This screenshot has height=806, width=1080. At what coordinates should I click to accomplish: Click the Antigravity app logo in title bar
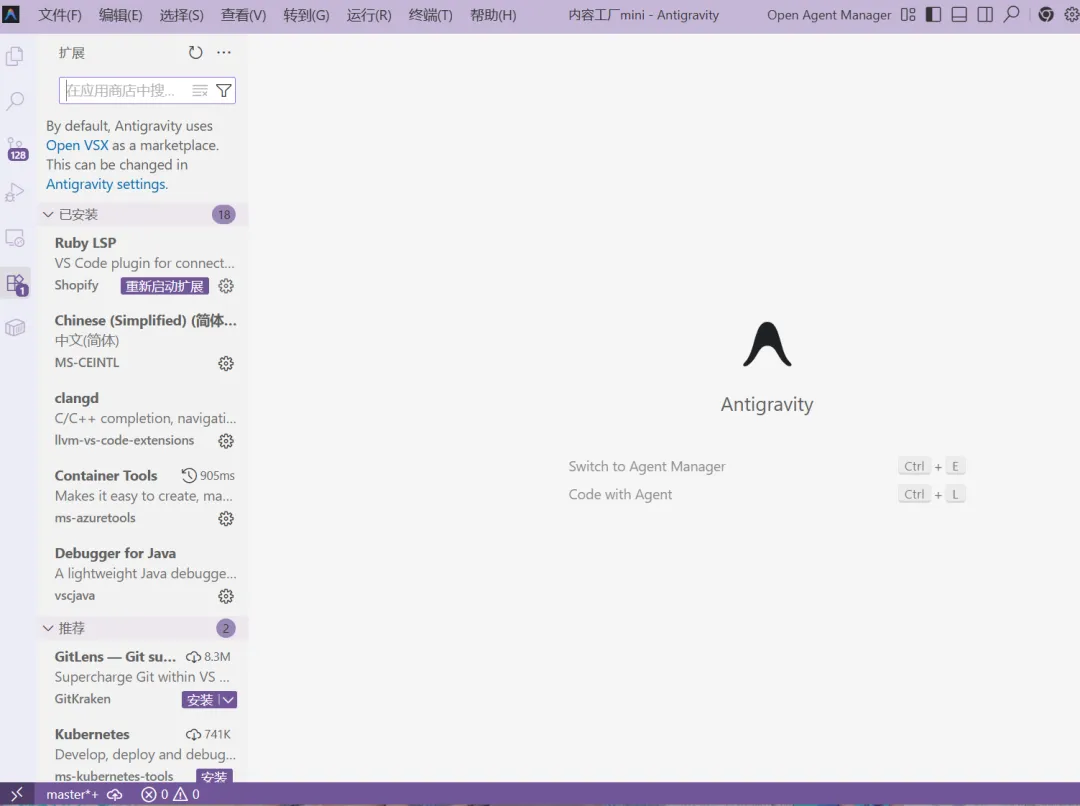pos(11,14)
